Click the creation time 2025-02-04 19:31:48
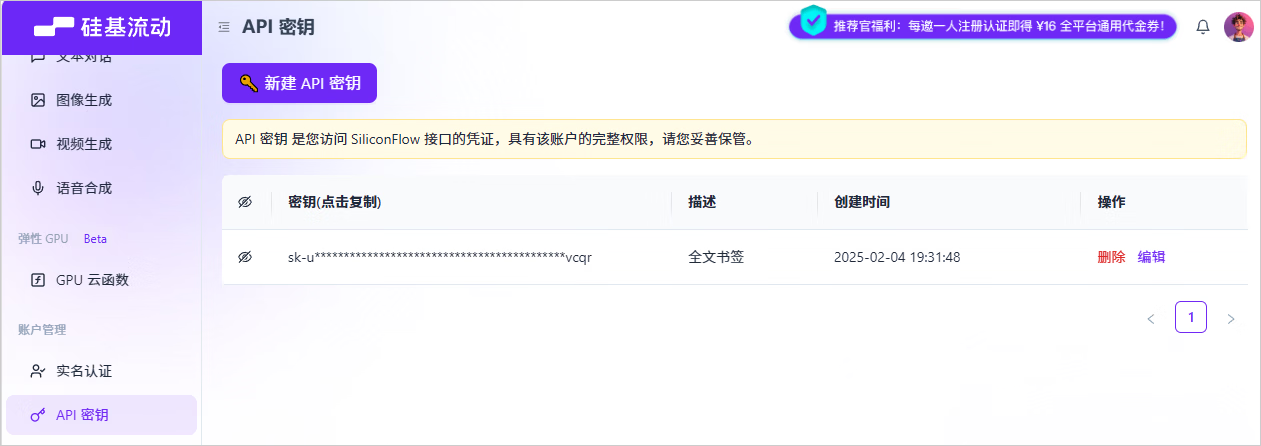The width and height of the screenshot is (1261, 446). pyautogui.click(x=897, y=257)
